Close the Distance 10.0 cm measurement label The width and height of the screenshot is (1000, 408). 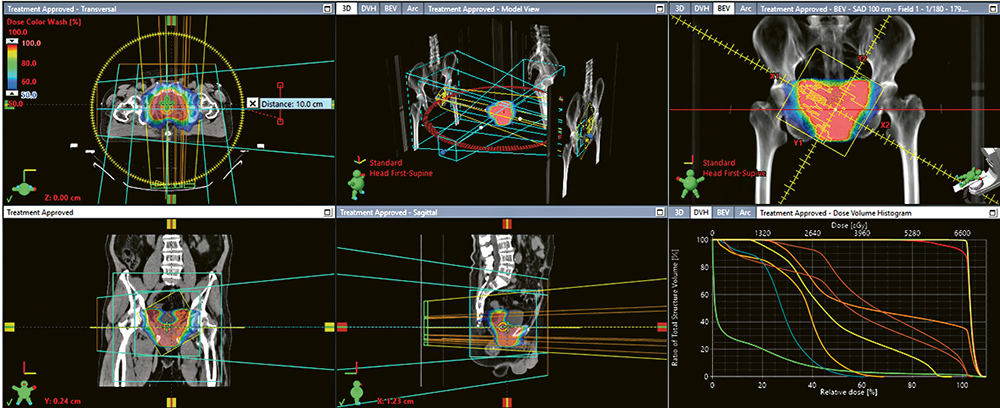[x=254, y=103]
